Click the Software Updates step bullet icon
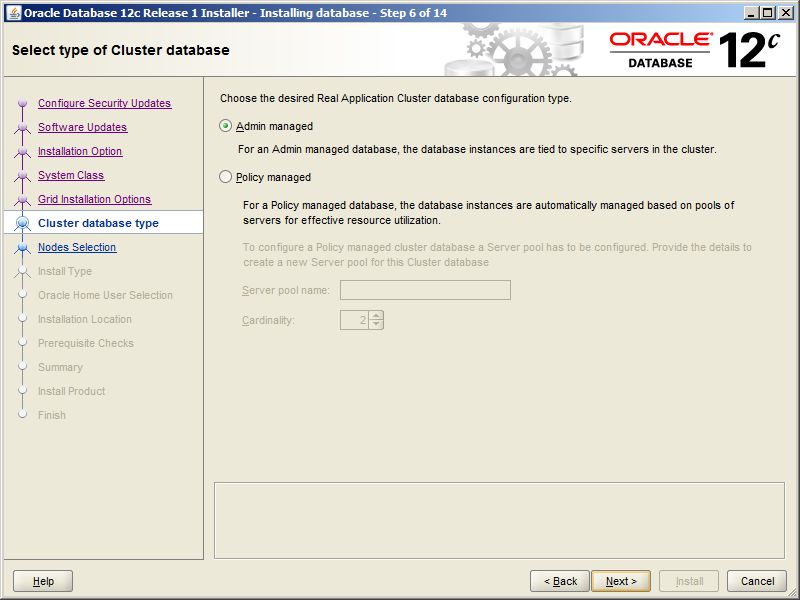800x600 pixels. click(x=22, y=127)
